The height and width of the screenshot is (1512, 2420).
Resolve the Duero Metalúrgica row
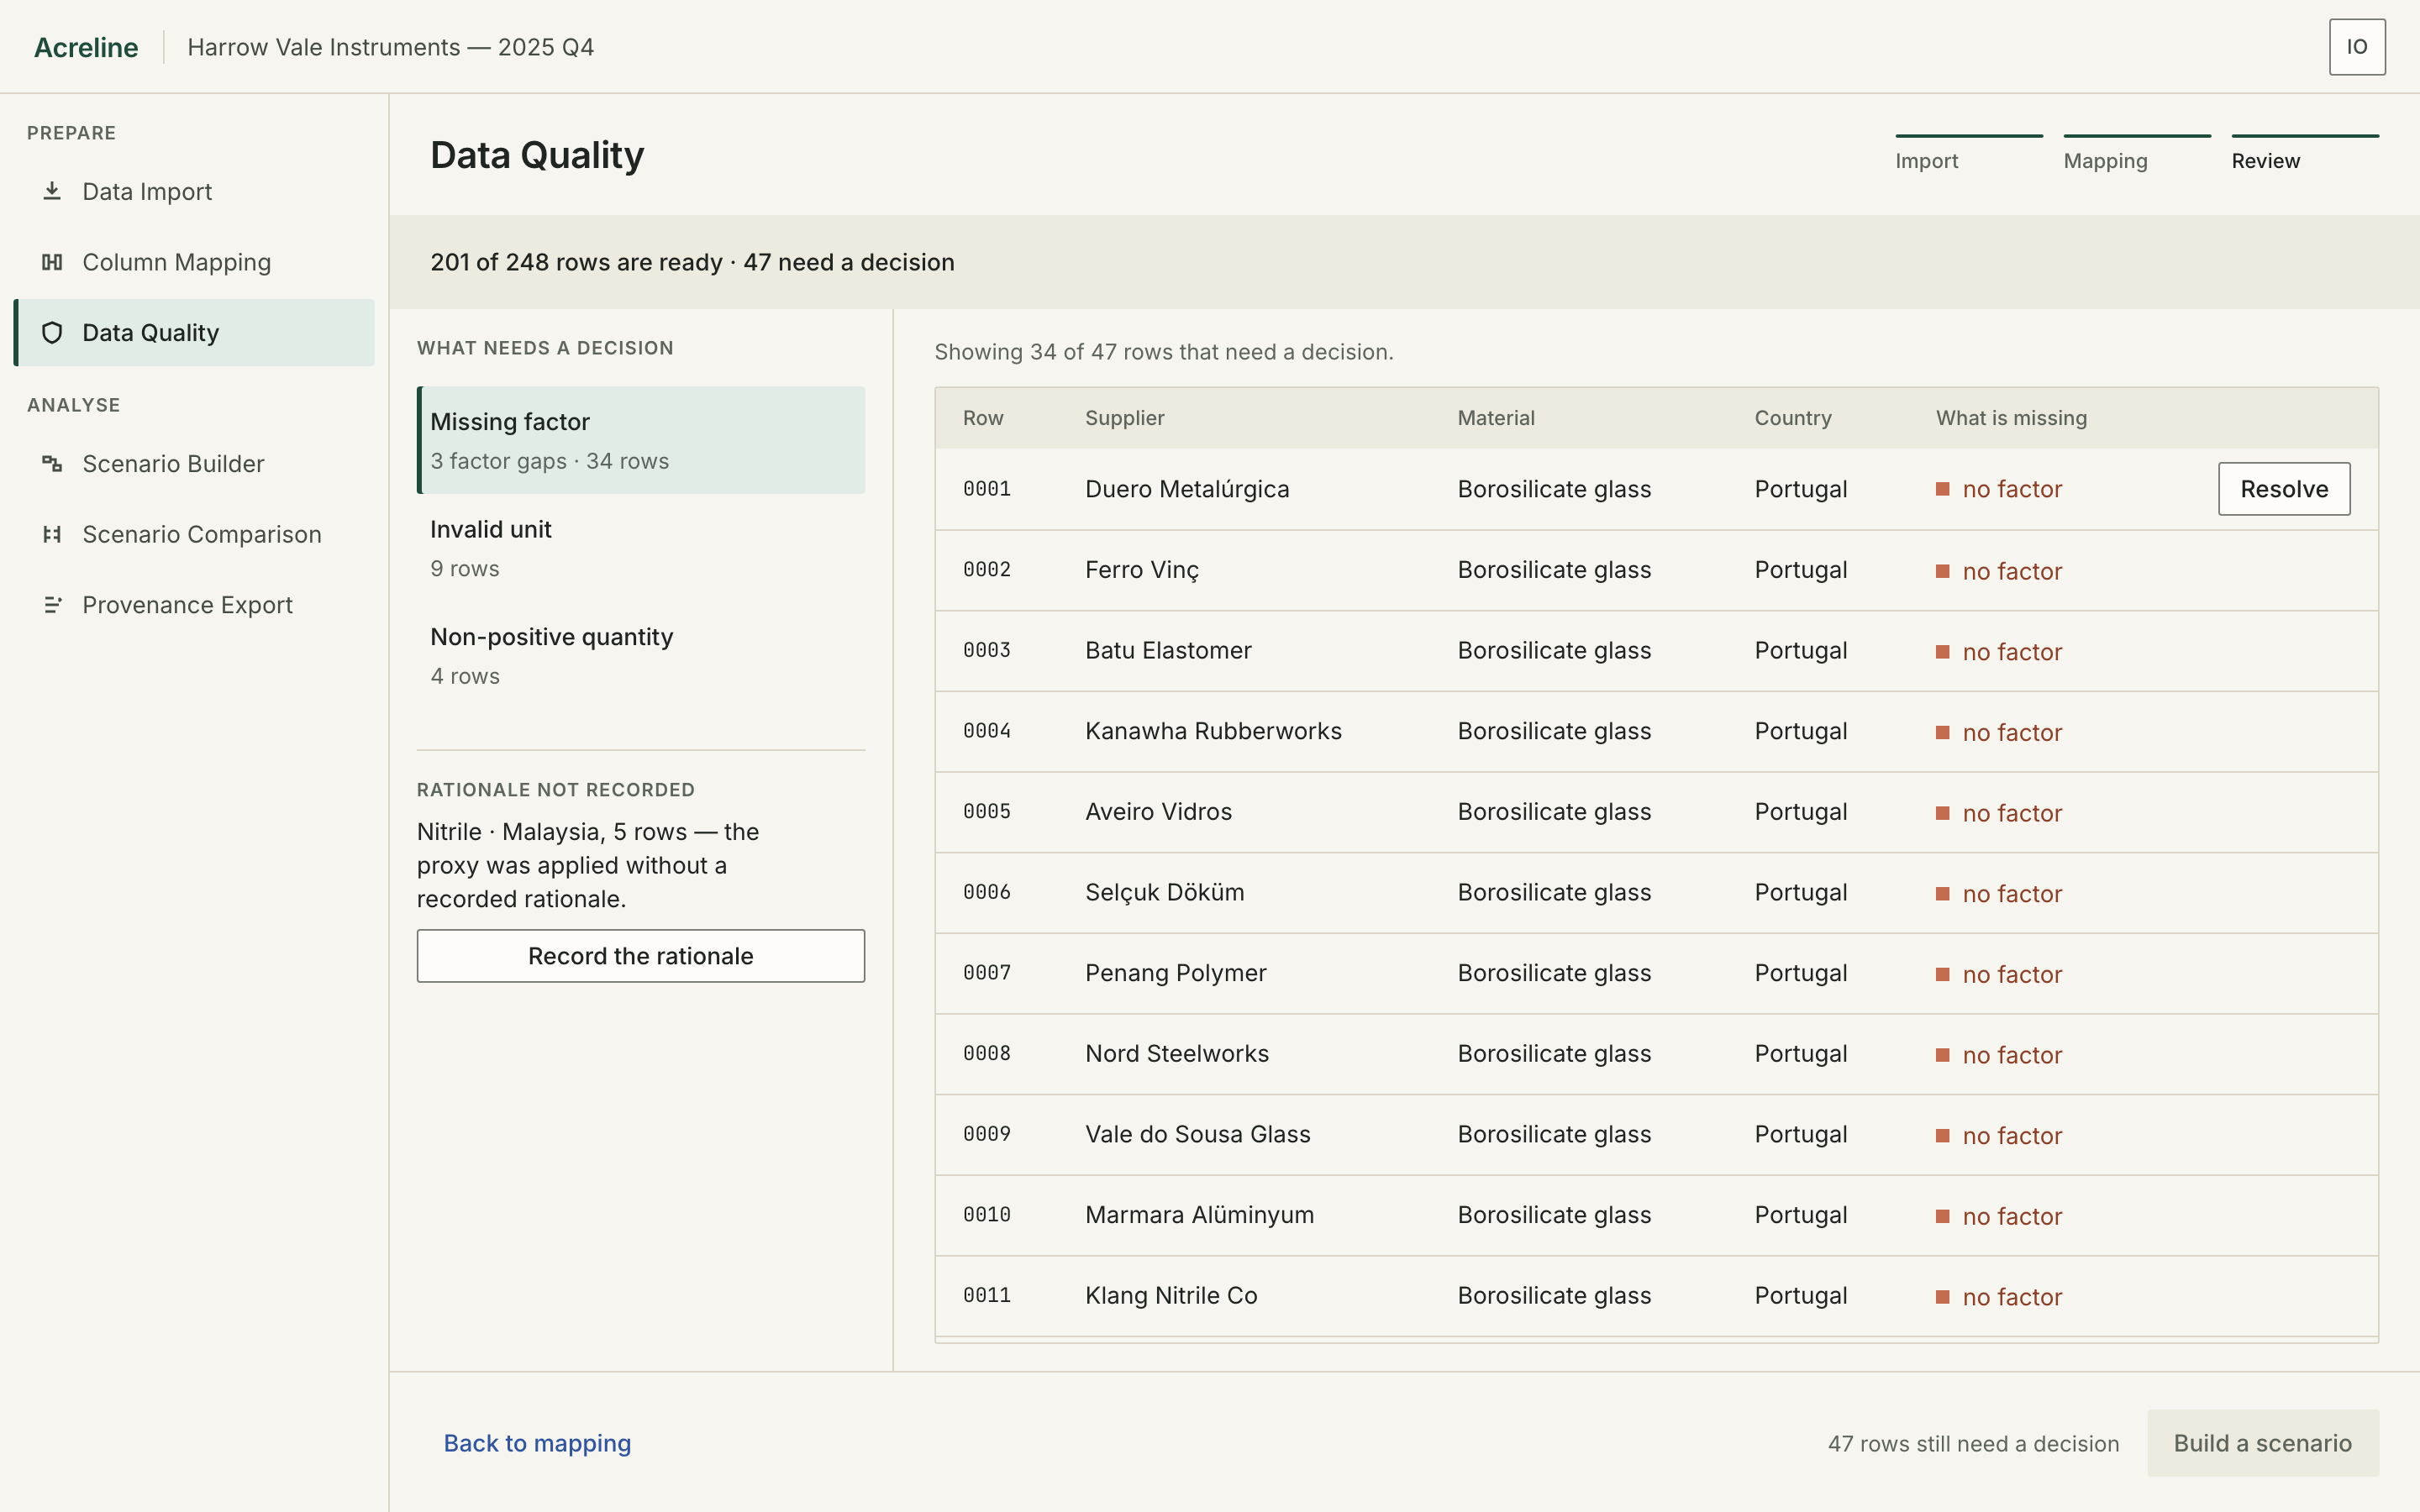coord(2284,489)
